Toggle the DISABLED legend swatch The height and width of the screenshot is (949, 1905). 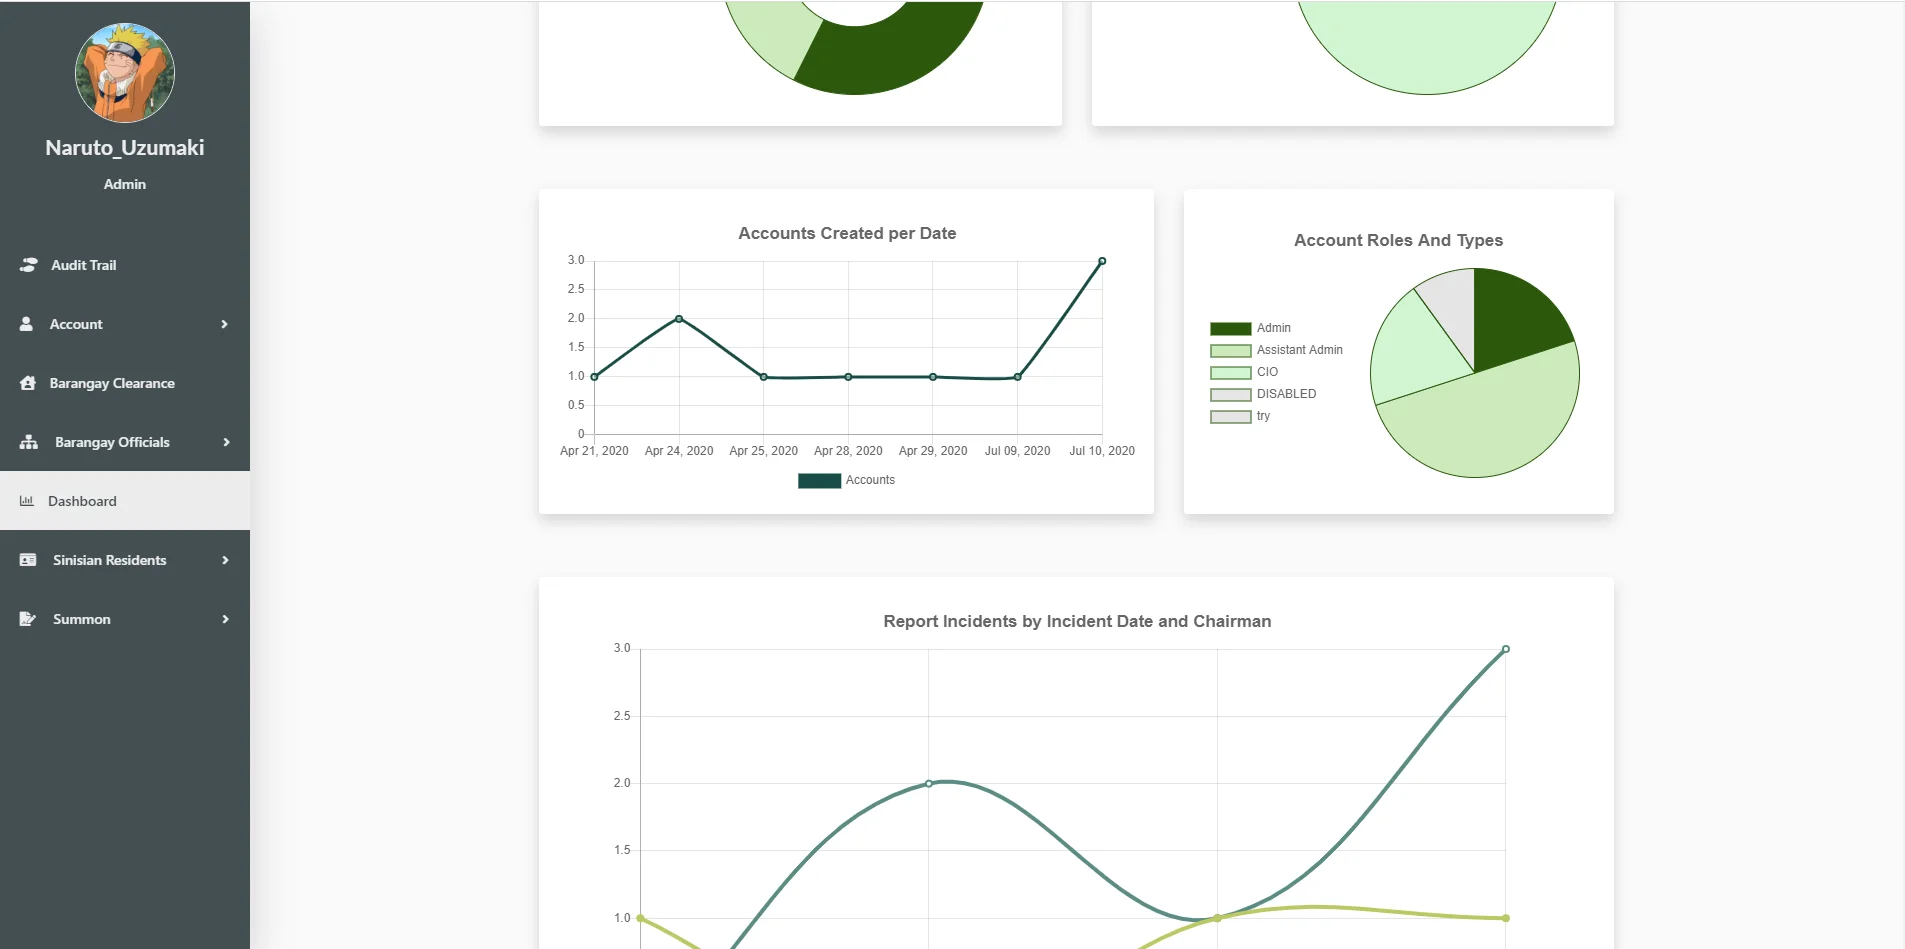click(1230, 395)
